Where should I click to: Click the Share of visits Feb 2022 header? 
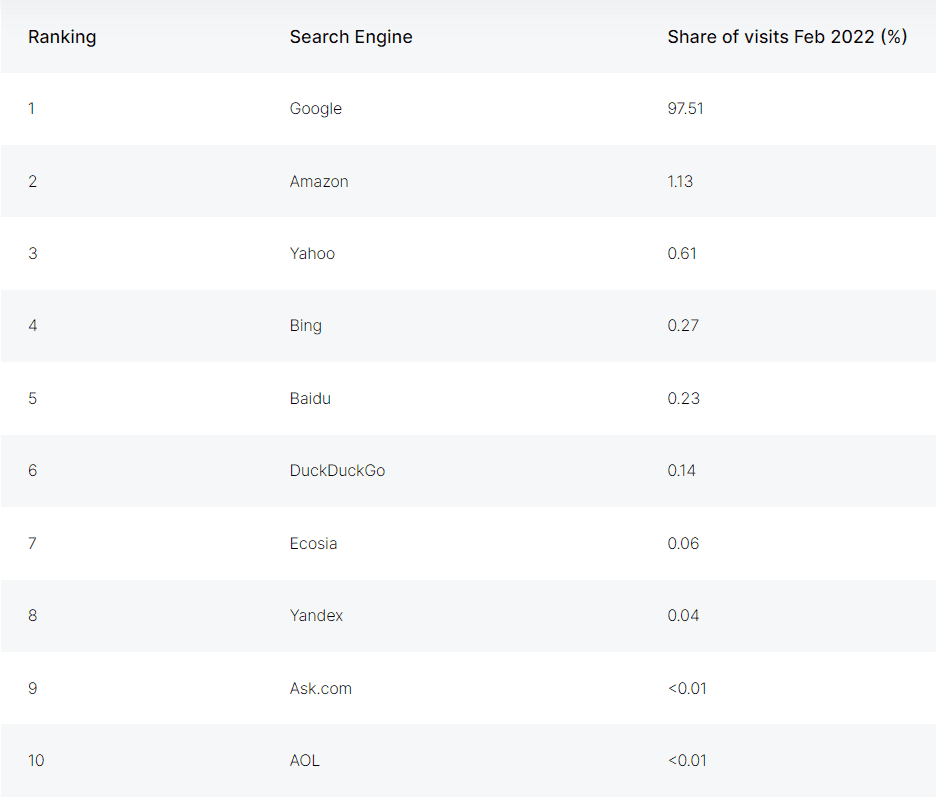point(787,37)
